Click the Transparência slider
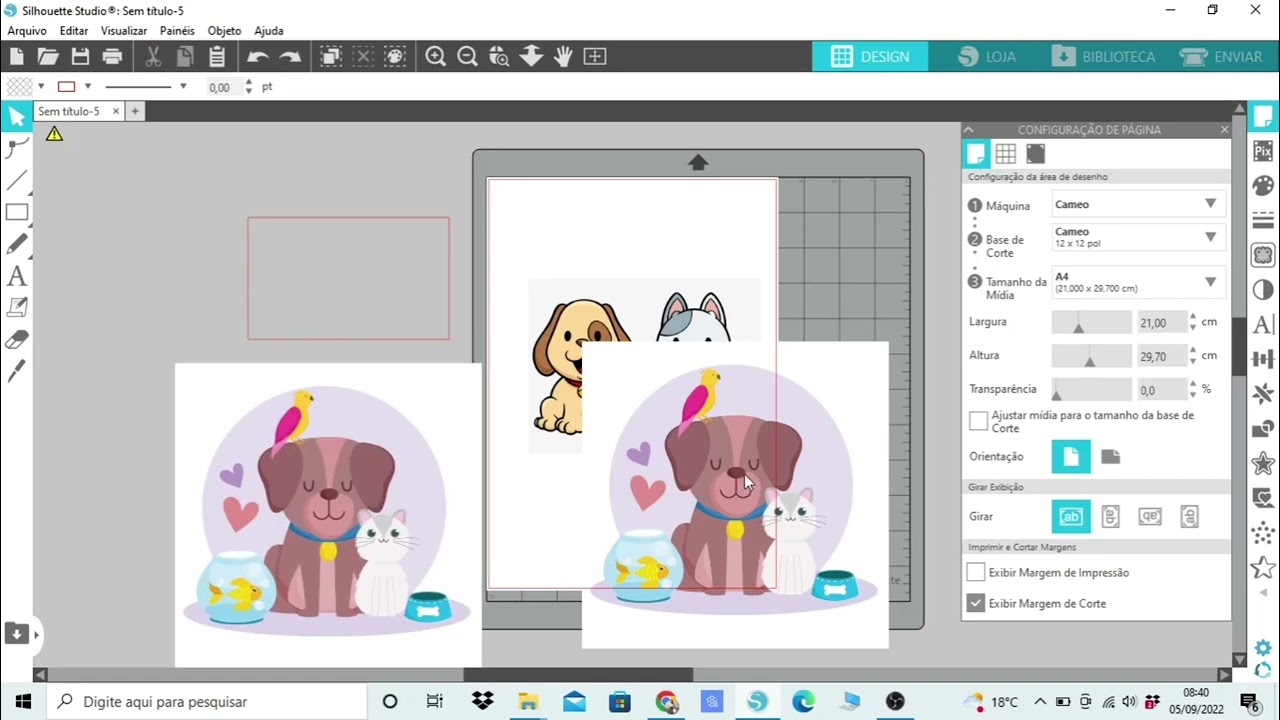This screenshot has width=1280, height=720. 1091,390
